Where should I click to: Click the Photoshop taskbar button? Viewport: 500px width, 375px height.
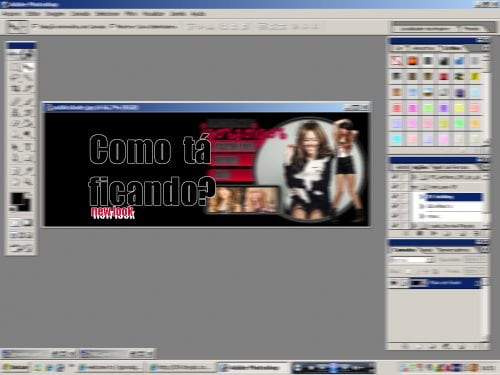[253, 367]
